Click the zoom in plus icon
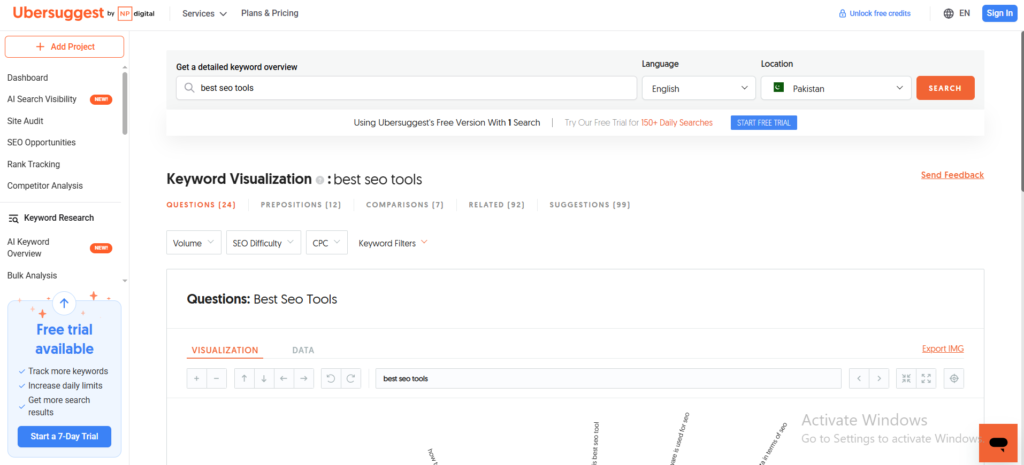This screenshot has width=1024, height=465. coord(197,379)
